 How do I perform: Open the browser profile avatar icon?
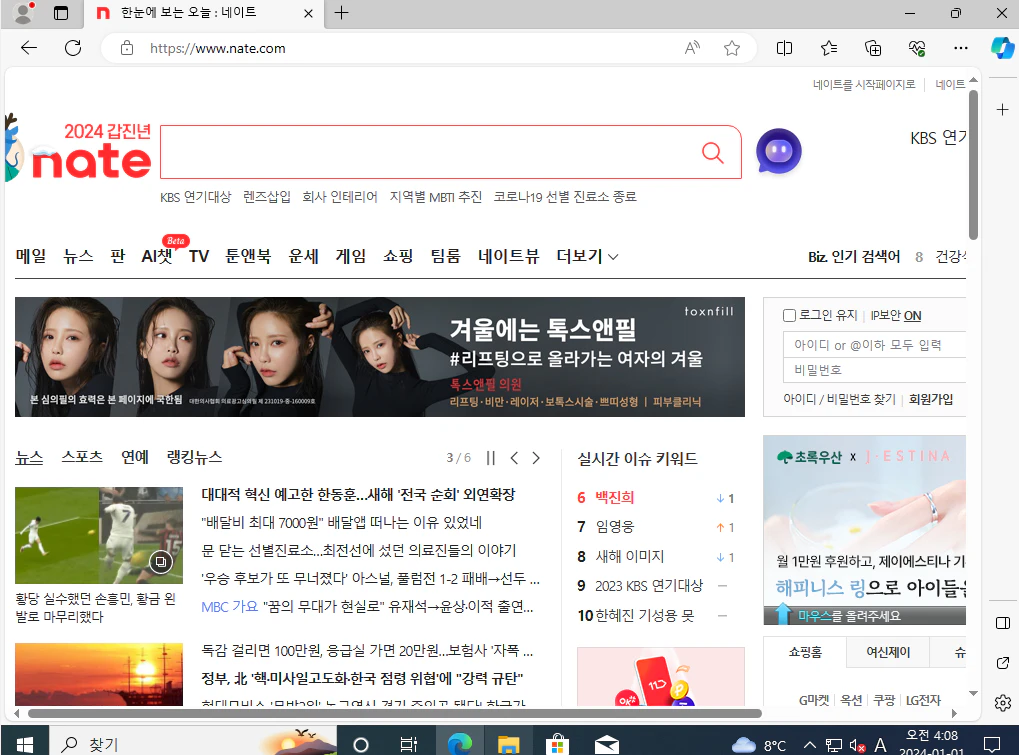point(23,13)
